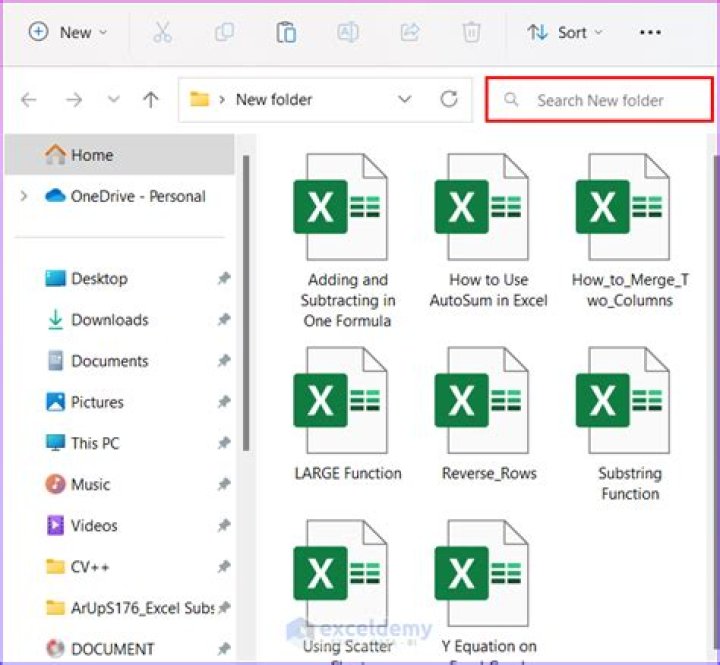Open recent locations chevron

(x=113, y=99)
